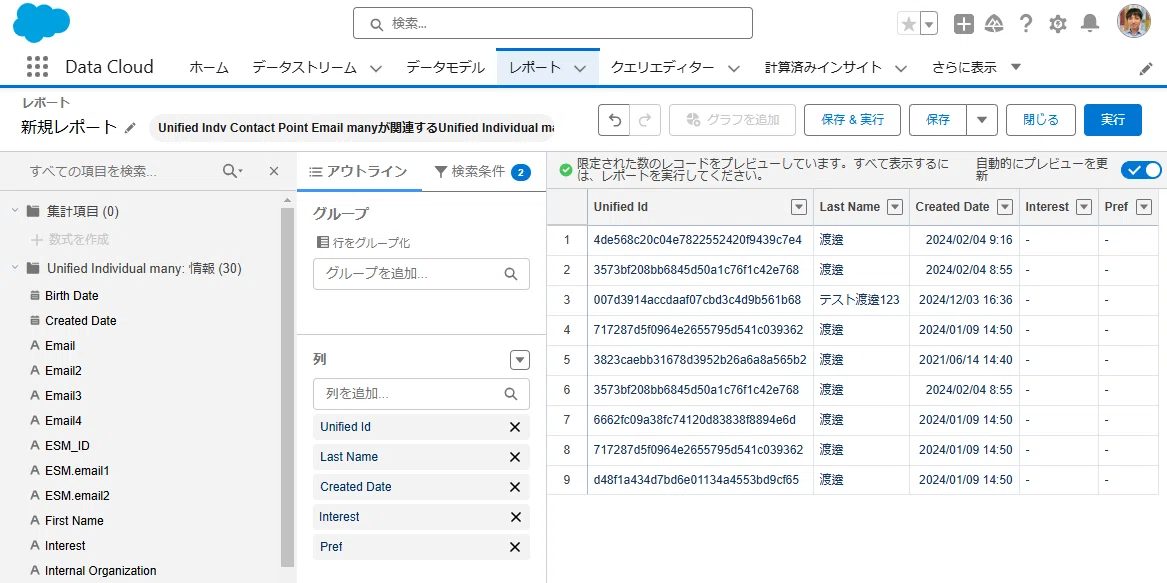Select the Internal Organization field
Image resolution: width=1167 pixels, height=583 pixels.
100,571
